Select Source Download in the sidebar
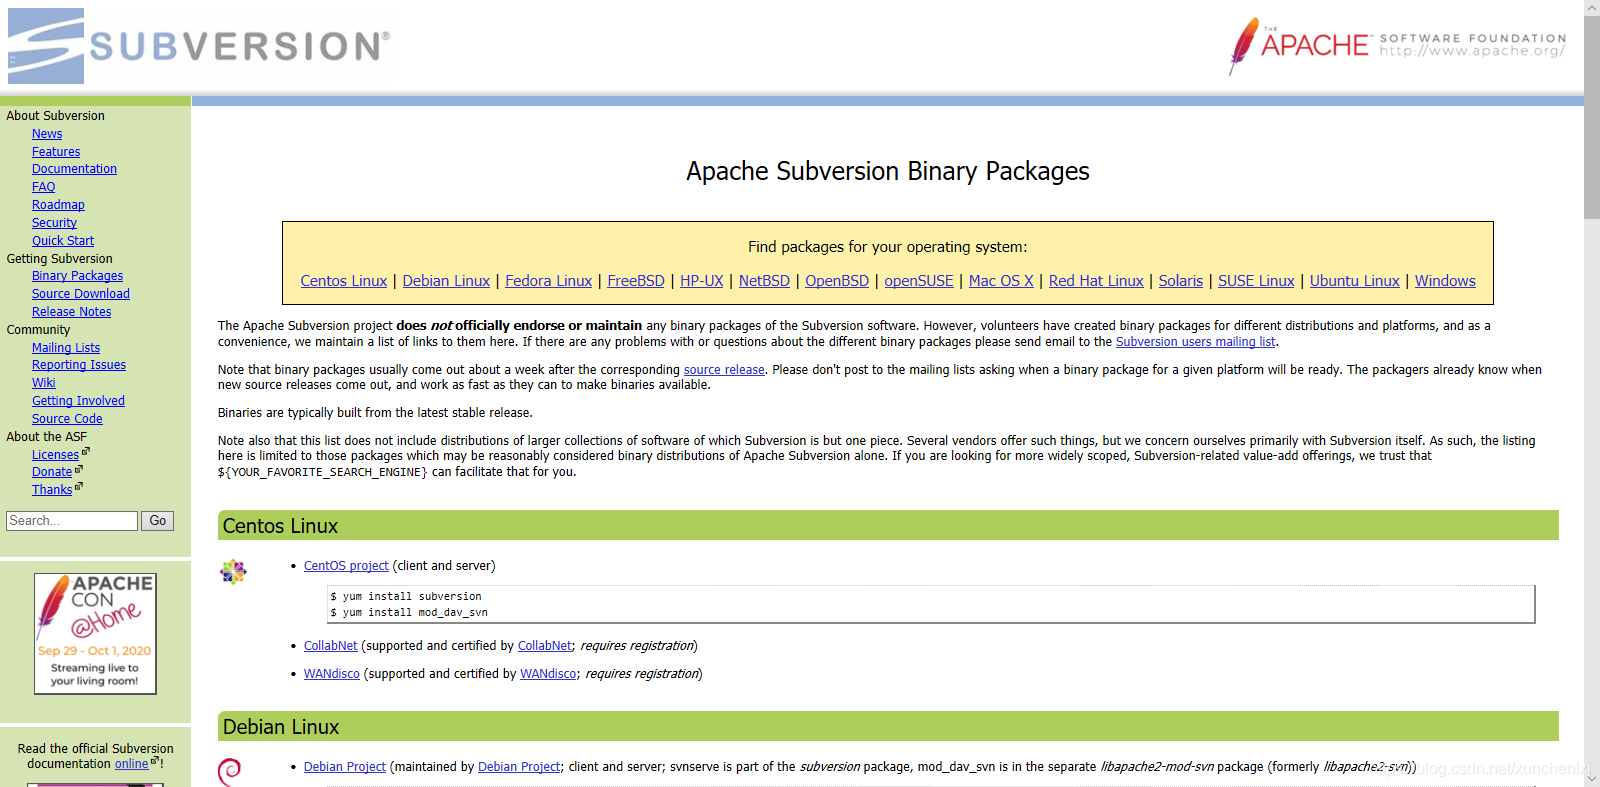 pos(81,294)
